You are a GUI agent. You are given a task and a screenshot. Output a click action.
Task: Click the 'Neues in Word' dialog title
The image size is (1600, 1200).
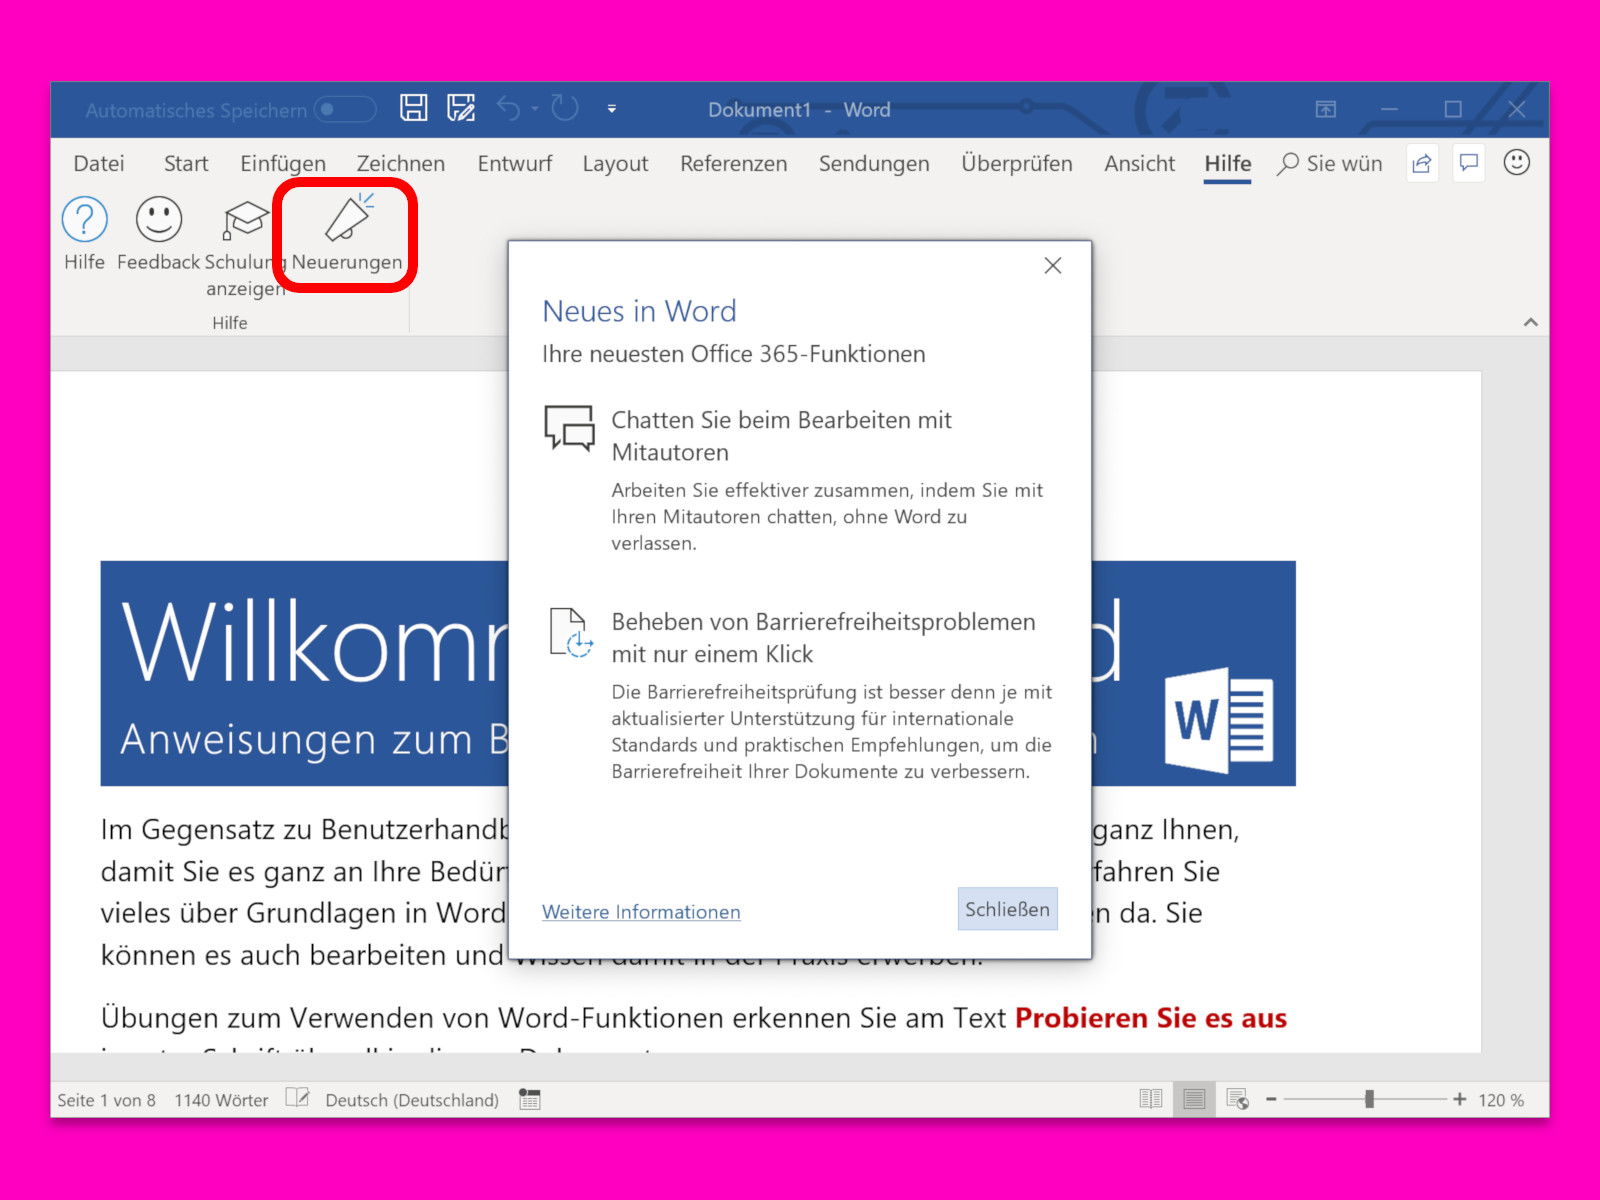pyautogui.click(x=639, y=311)
